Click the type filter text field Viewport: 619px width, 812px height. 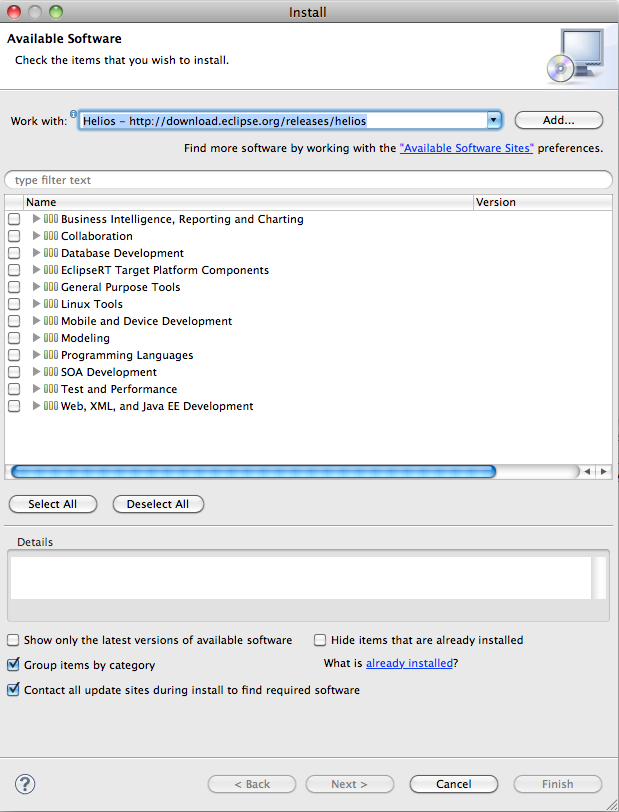[x=308, y=180]
